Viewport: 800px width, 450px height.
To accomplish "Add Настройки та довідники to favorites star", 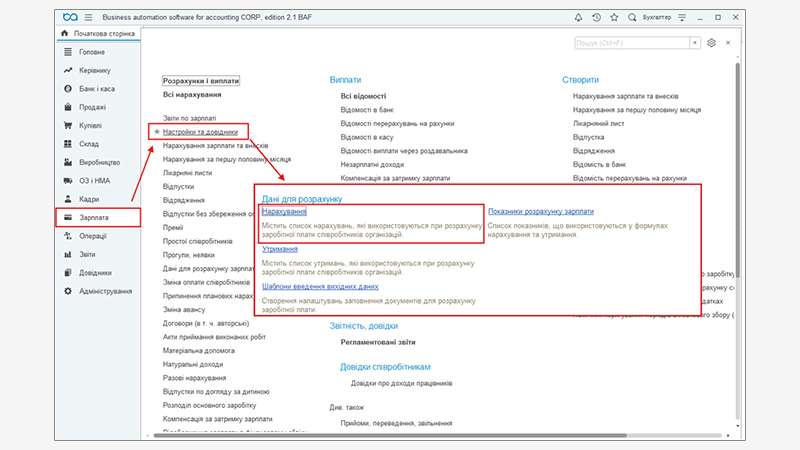I will coord(156,132).
